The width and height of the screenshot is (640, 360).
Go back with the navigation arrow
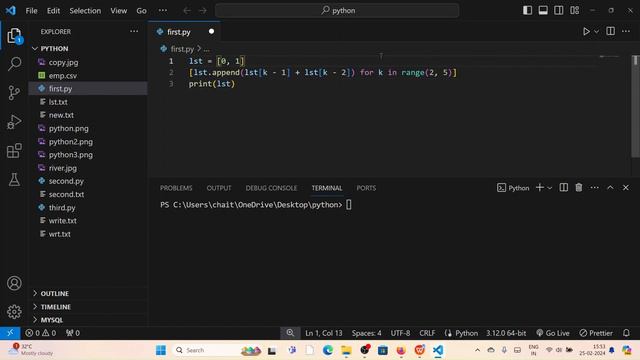tap(187, 10)
